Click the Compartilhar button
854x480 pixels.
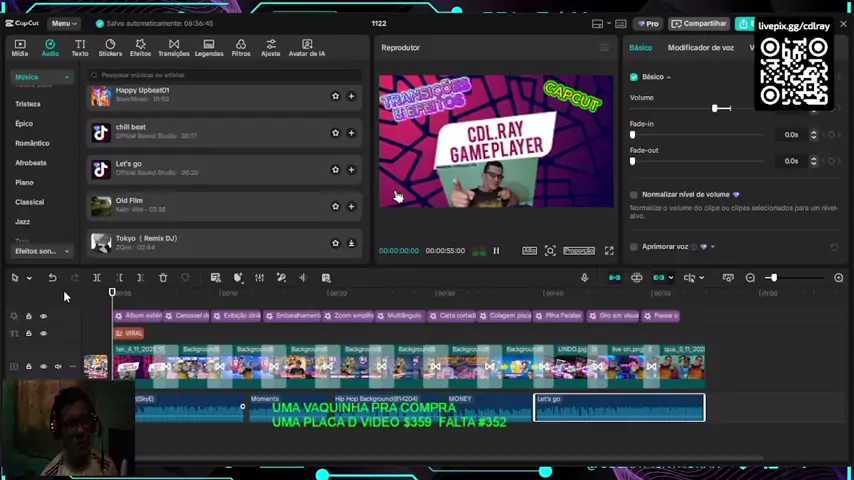click(x=699, y=23)
